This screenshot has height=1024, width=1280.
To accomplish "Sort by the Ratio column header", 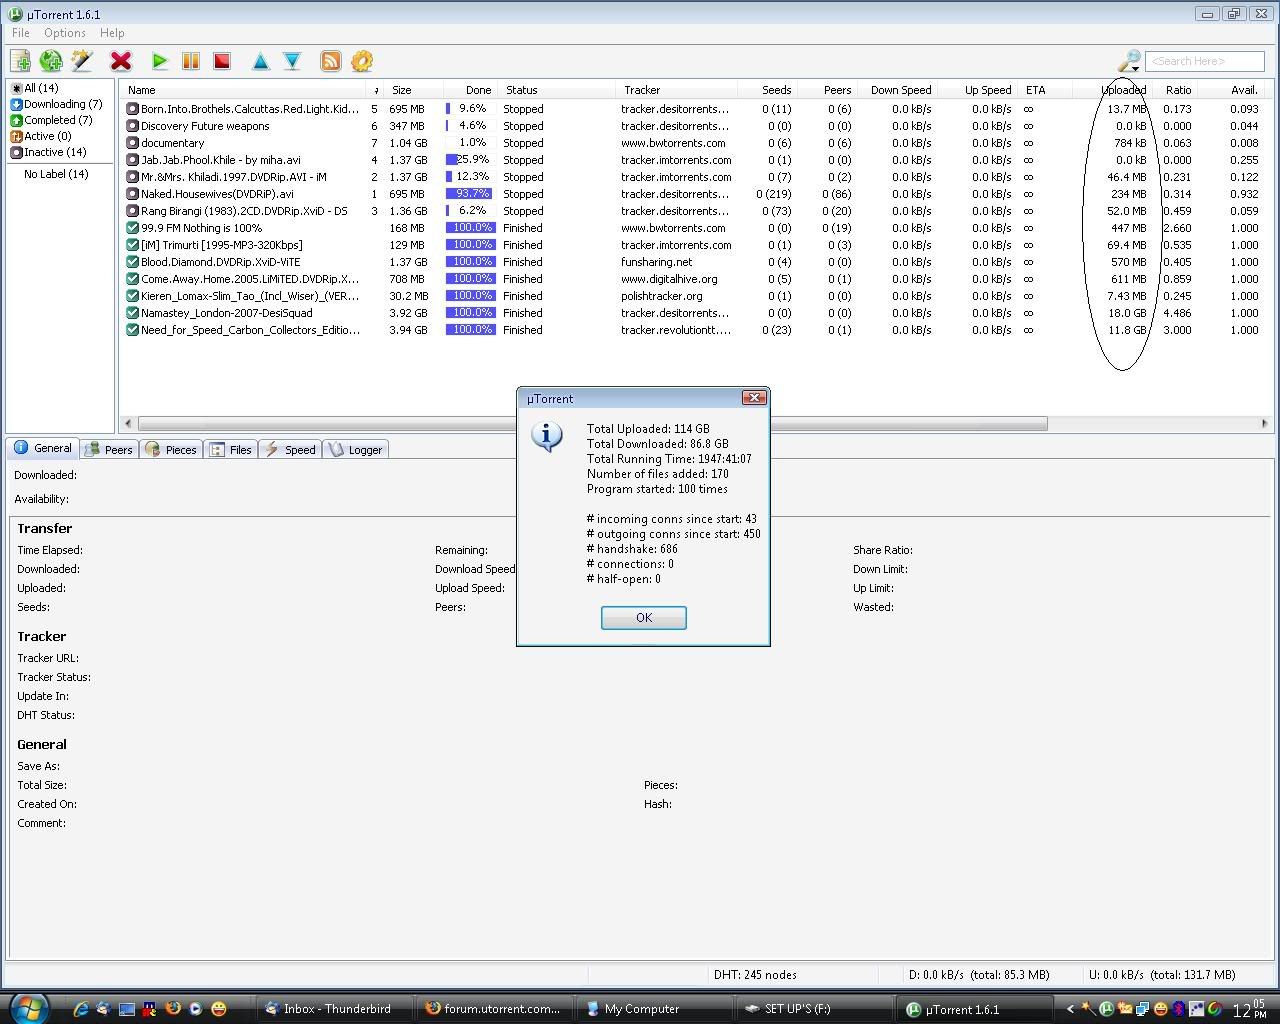I will [1177, 90].
